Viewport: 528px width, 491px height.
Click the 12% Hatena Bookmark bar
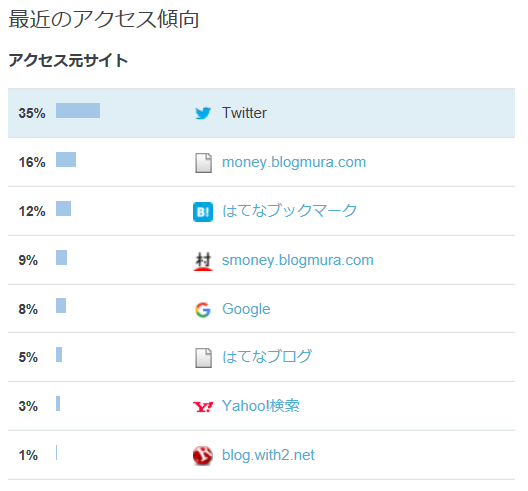point(63,209)
